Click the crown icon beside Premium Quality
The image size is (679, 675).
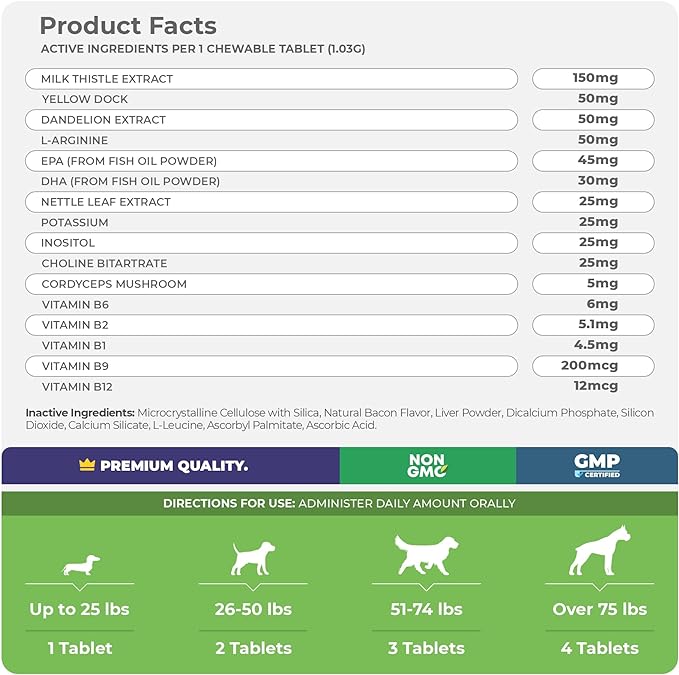(x=87, y=466)
